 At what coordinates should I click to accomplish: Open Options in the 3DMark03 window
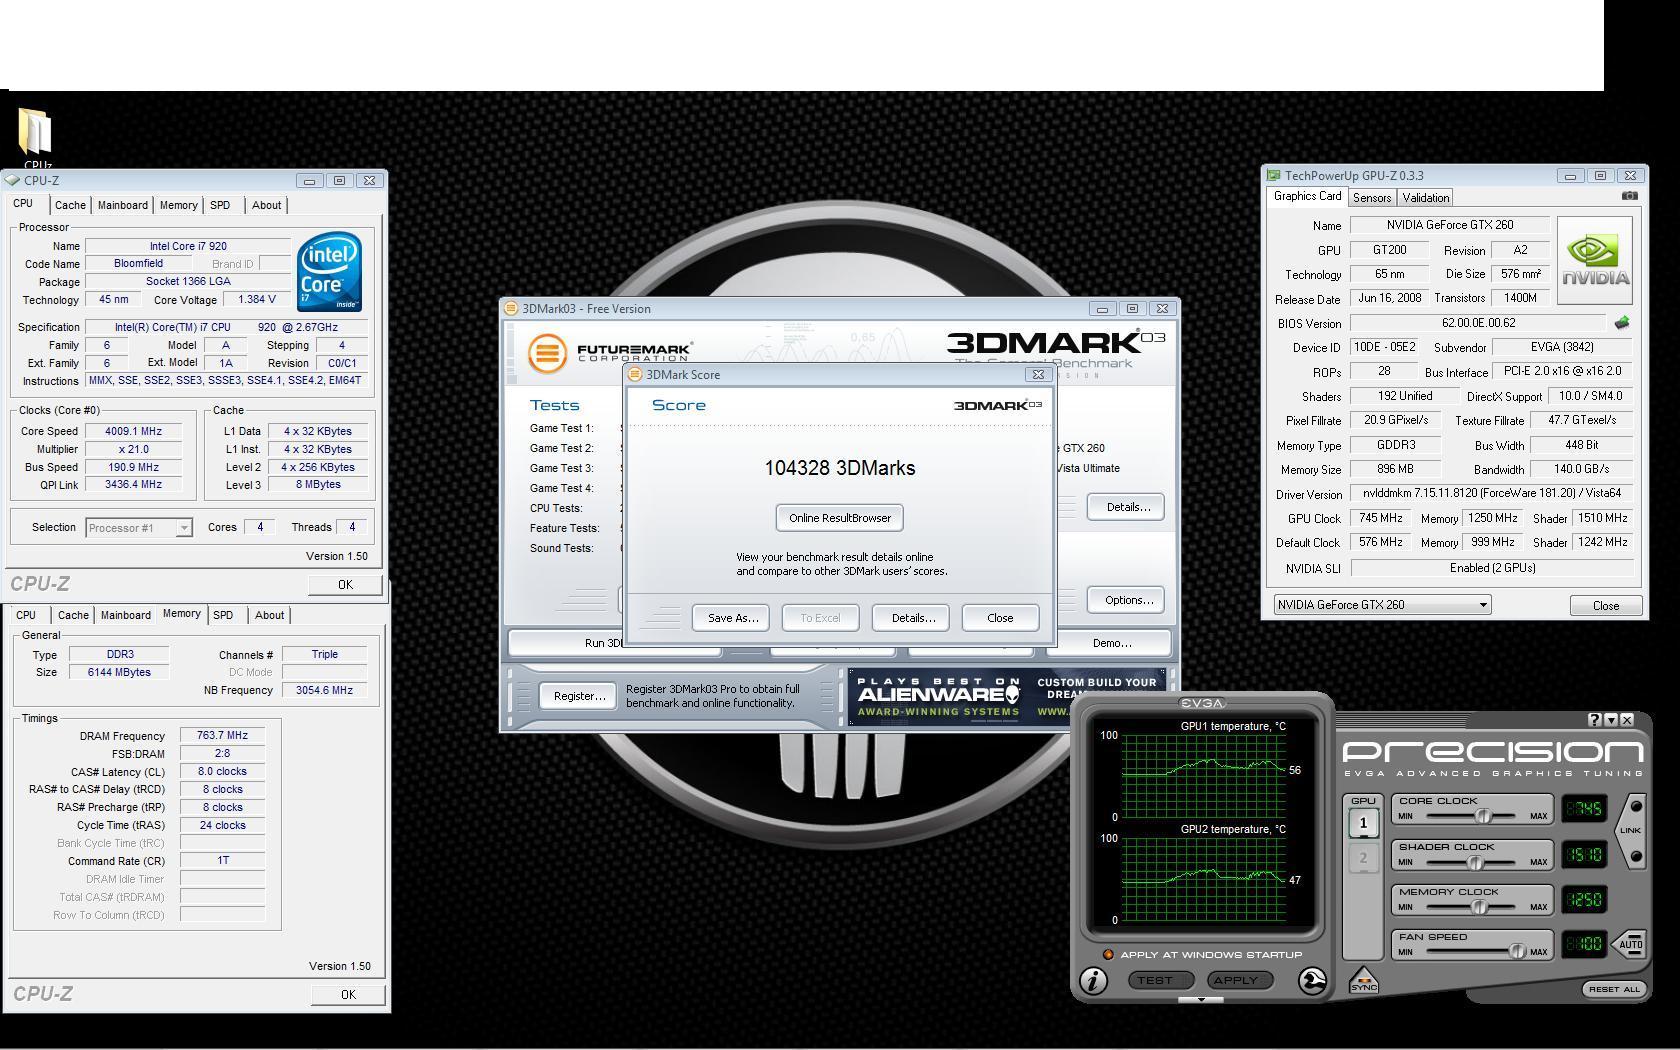click(x=1127, y=600)
